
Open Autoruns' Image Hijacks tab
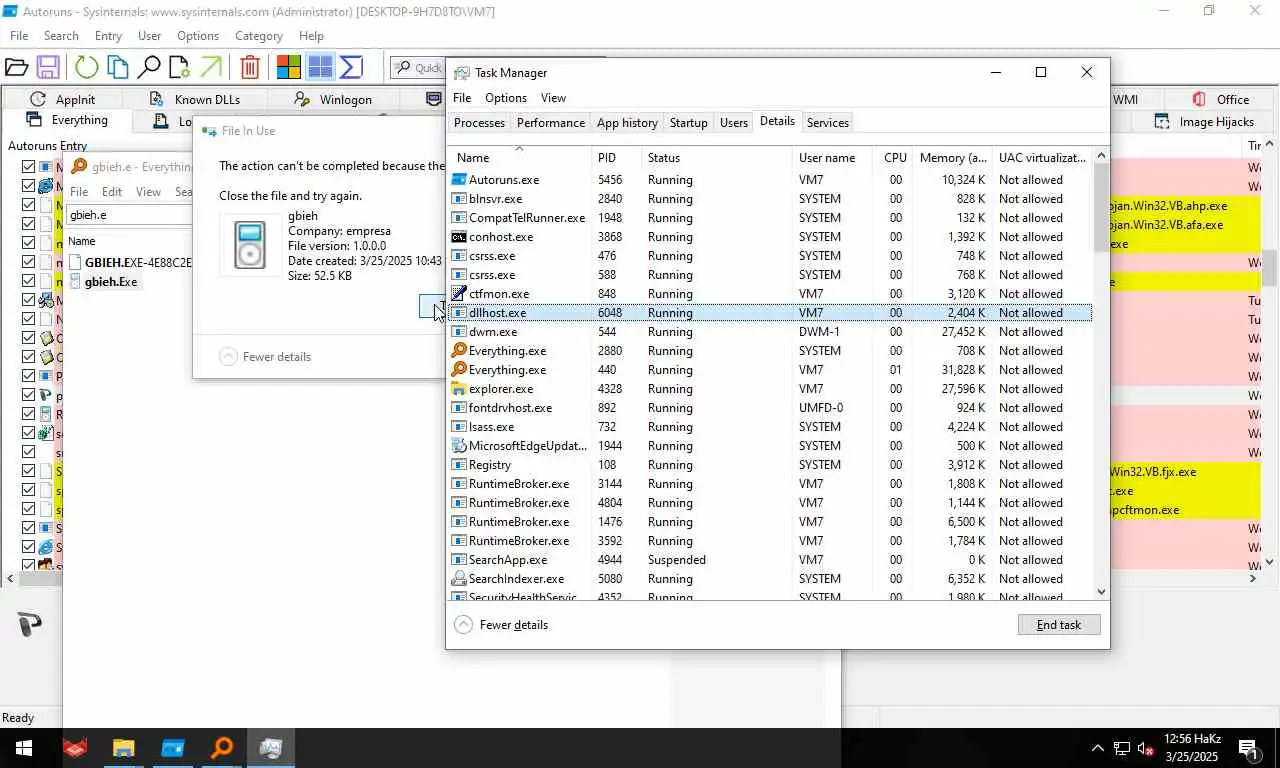point(1204,122)
